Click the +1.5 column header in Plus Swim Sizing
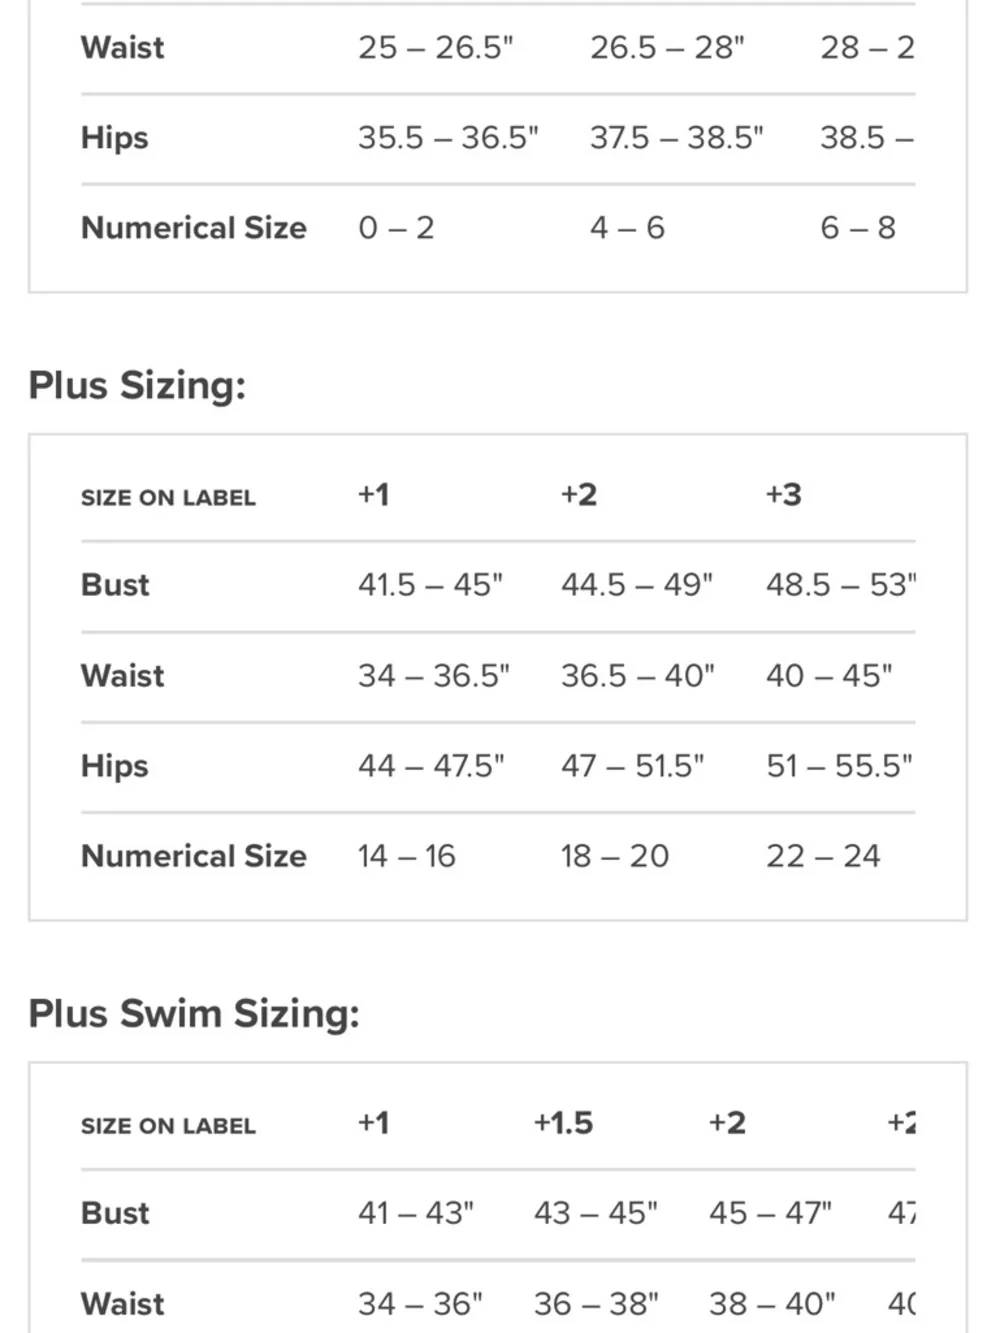This screenshot has height=1333, width=1000. [x=563, y=1123]
